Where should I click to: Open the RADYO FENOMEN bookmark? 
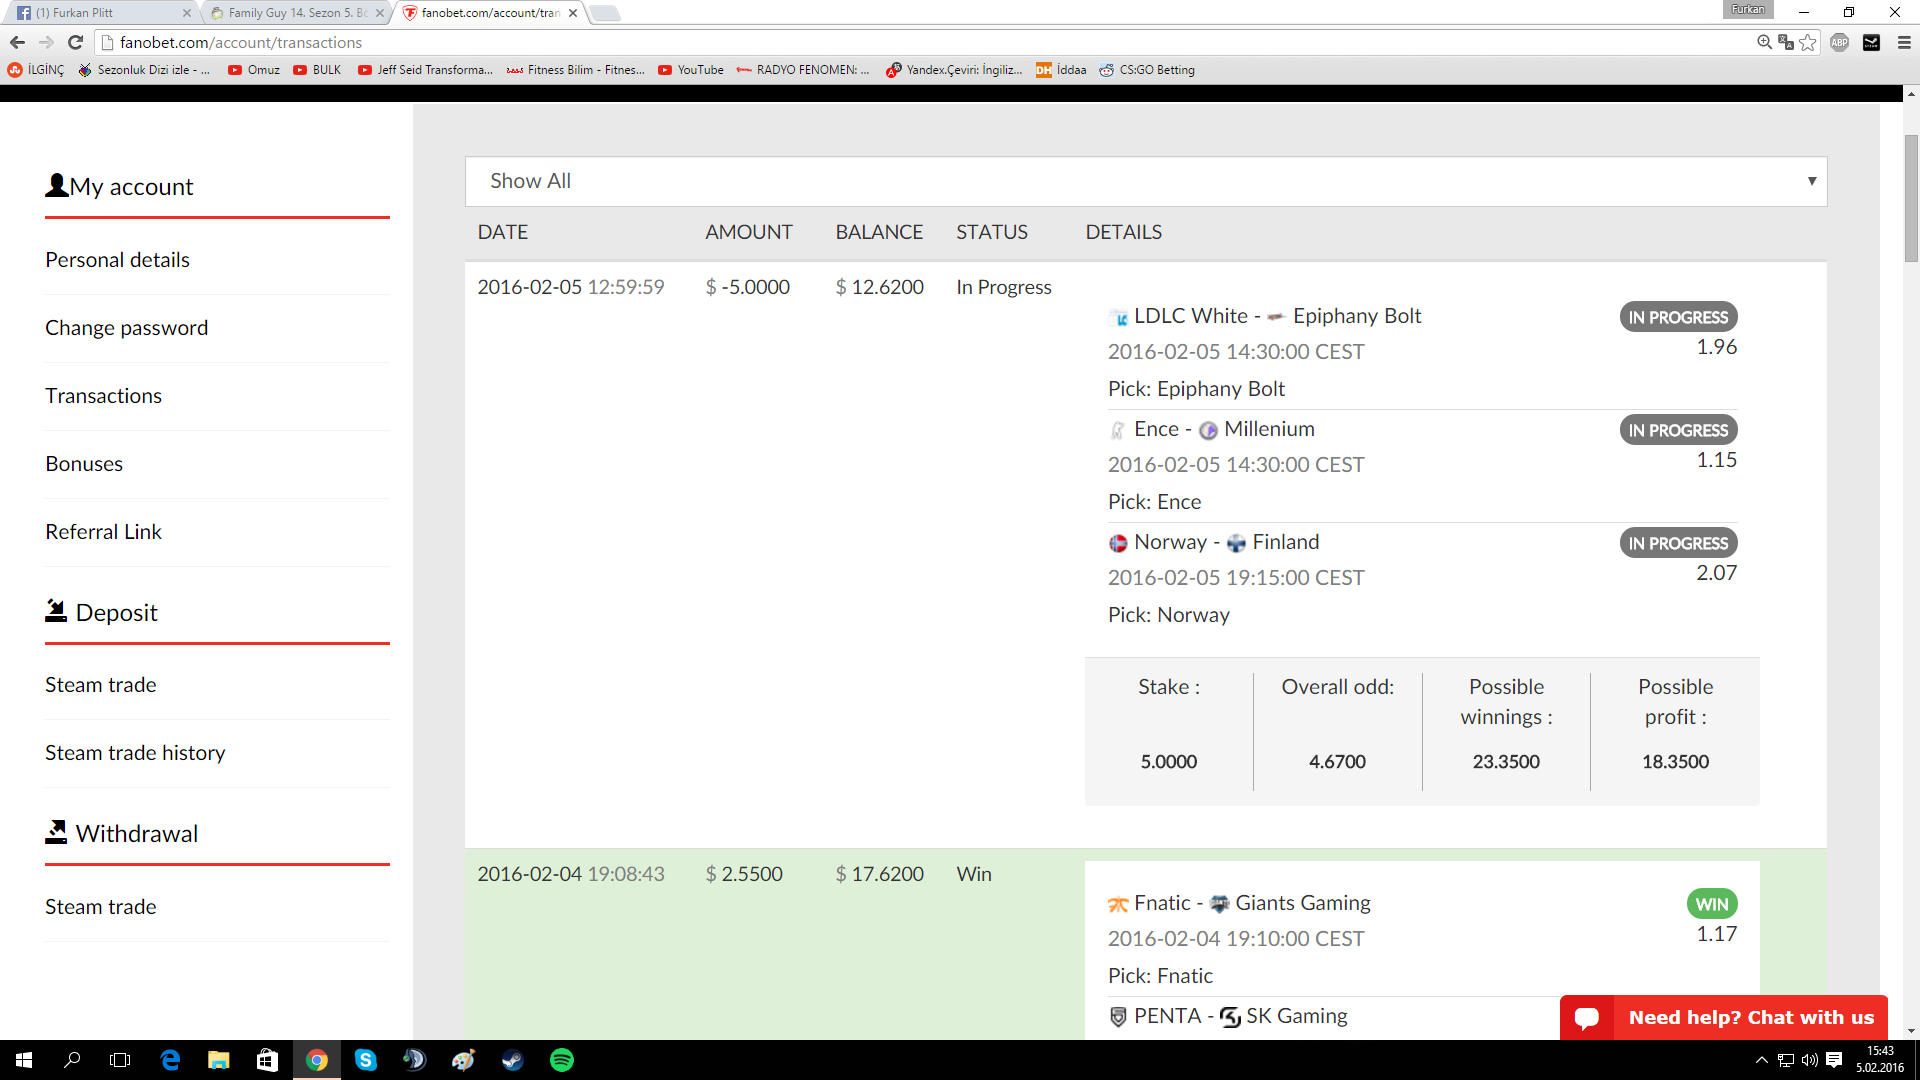tap(803, 70)
